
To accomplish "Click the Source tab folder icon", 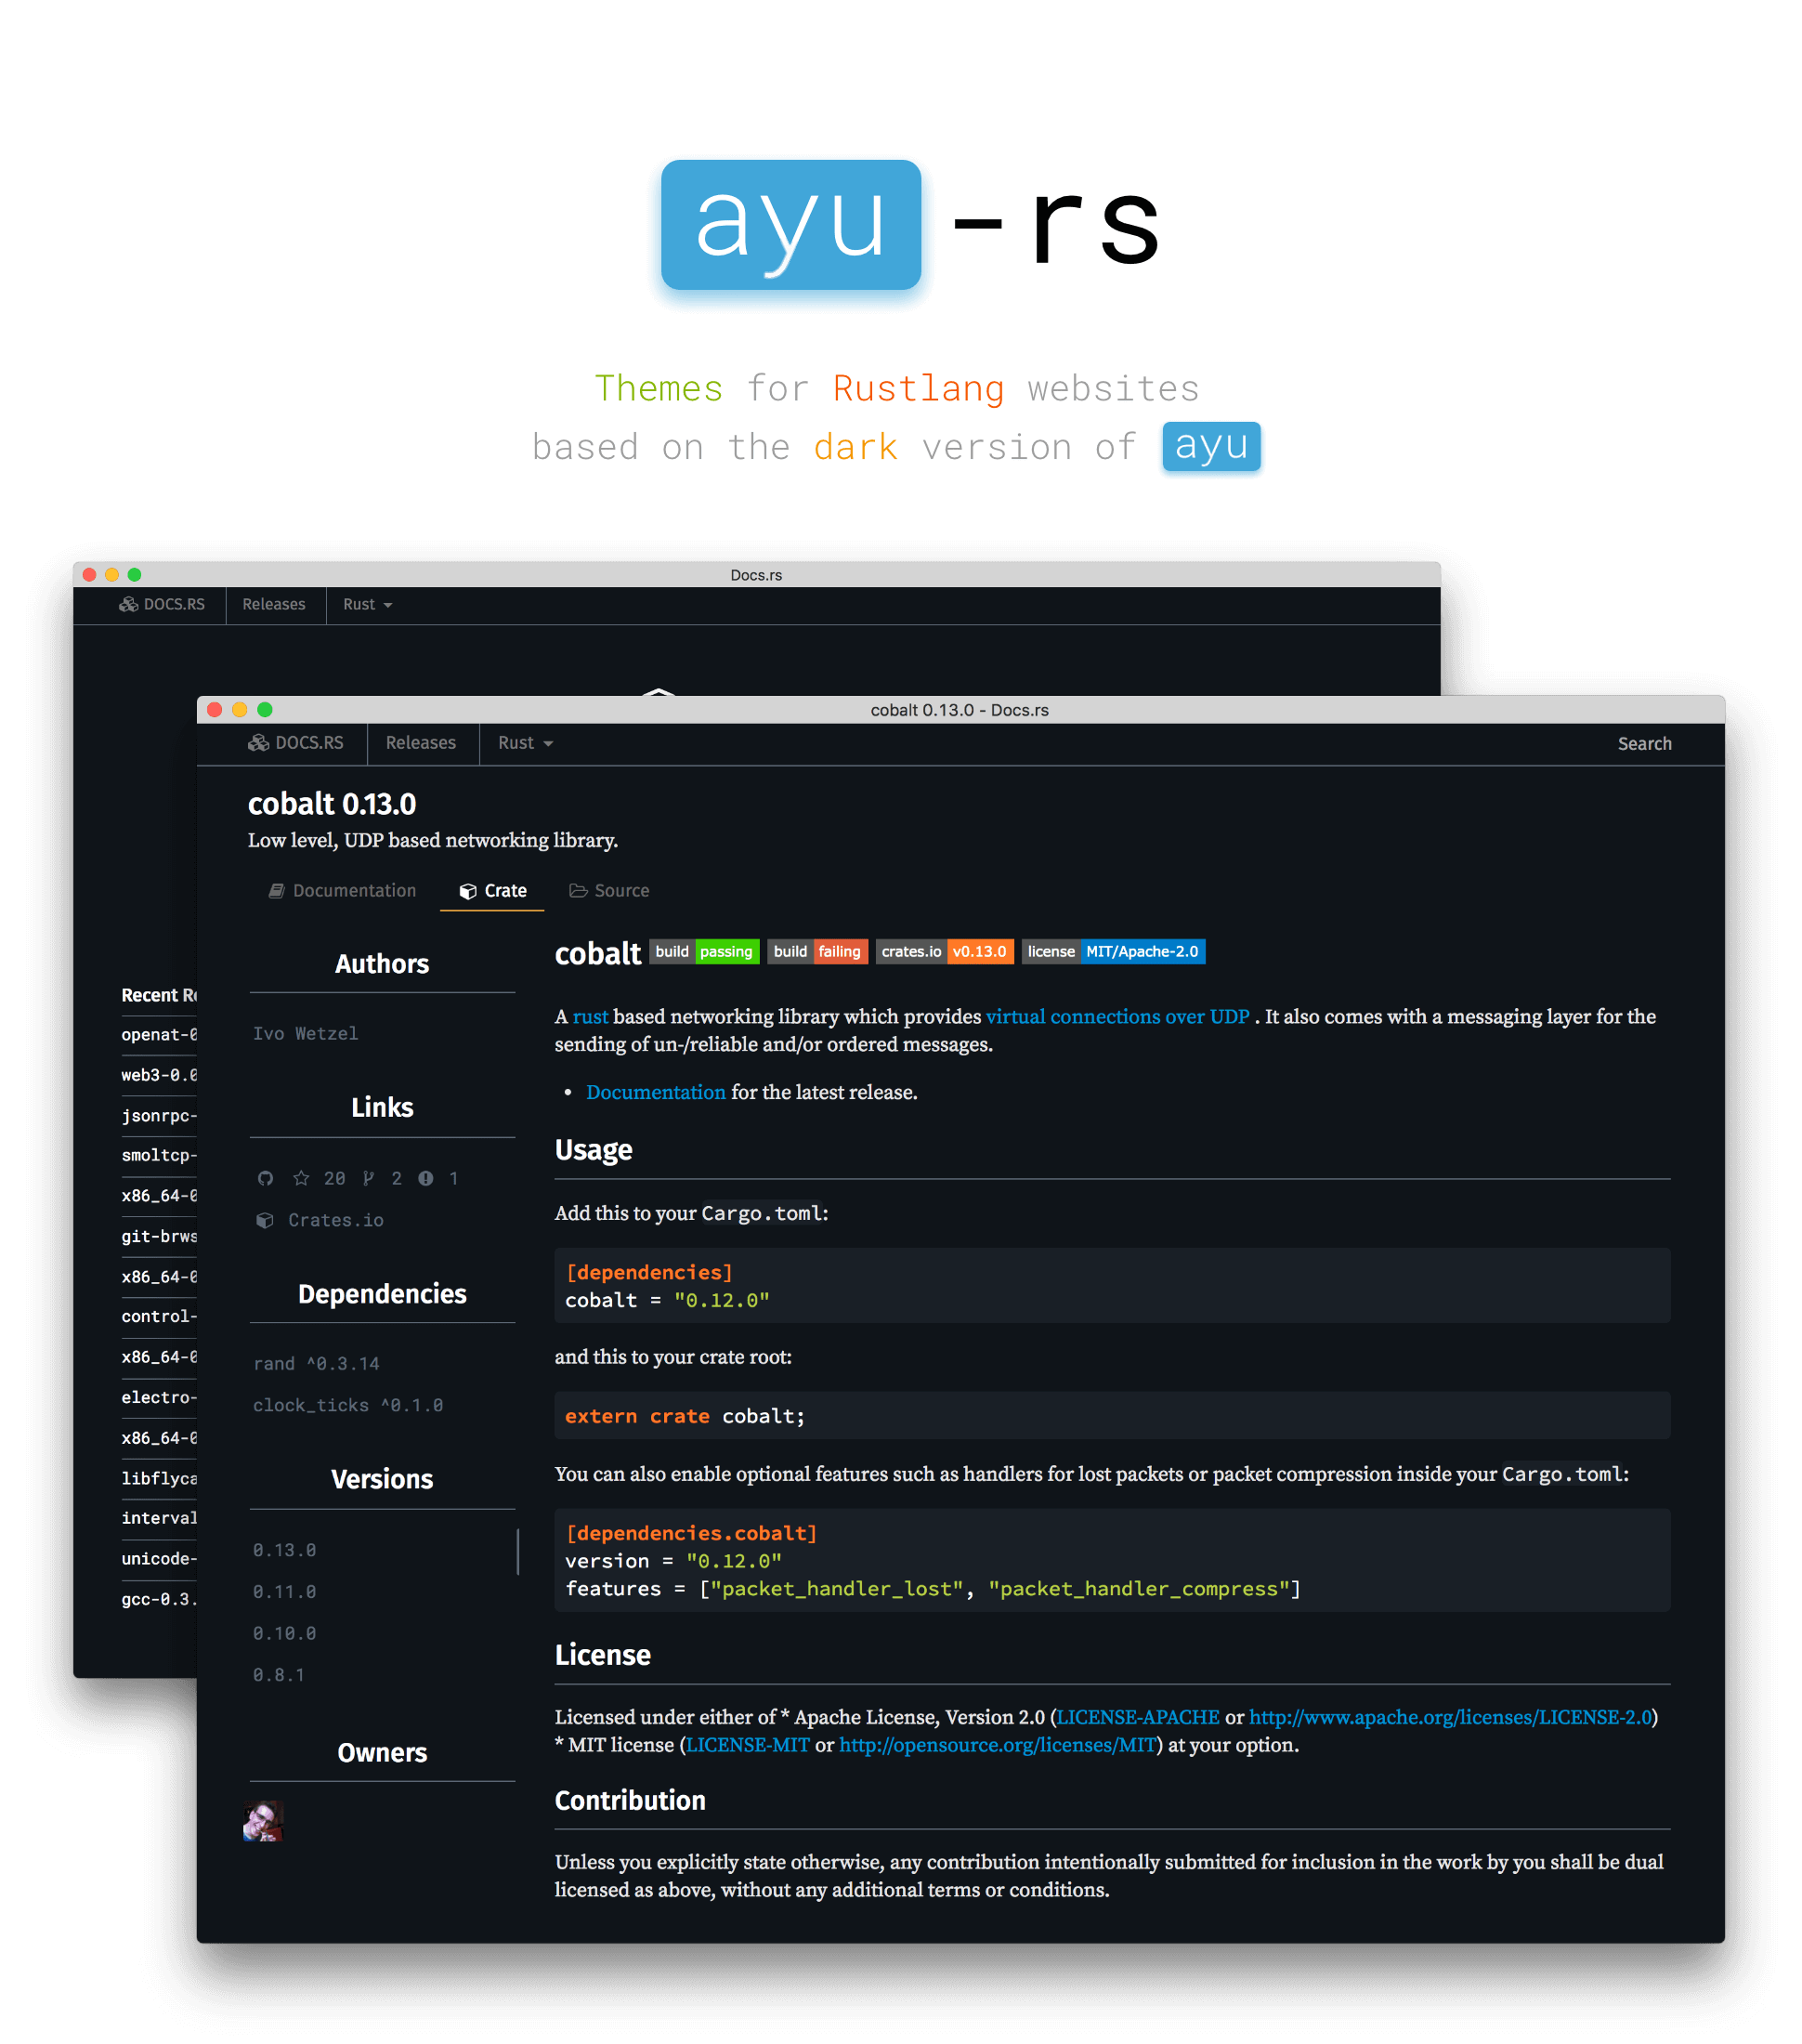I will coord(578,890).
